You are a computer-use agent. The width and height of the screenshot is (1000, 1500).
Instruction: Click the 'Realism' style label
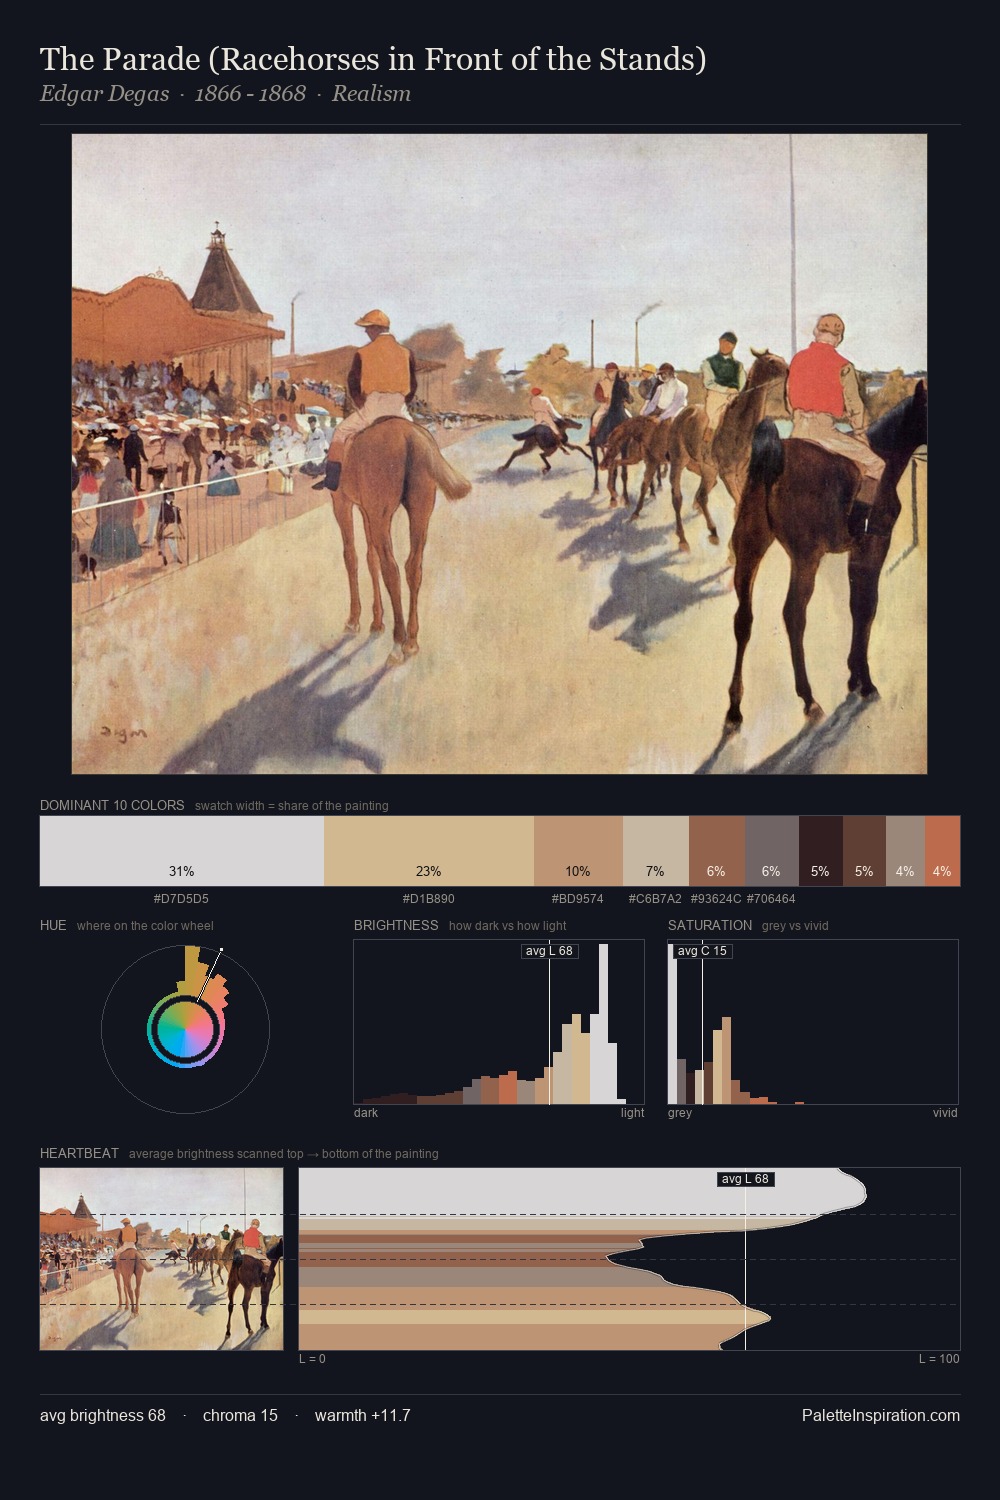[371, 94]
